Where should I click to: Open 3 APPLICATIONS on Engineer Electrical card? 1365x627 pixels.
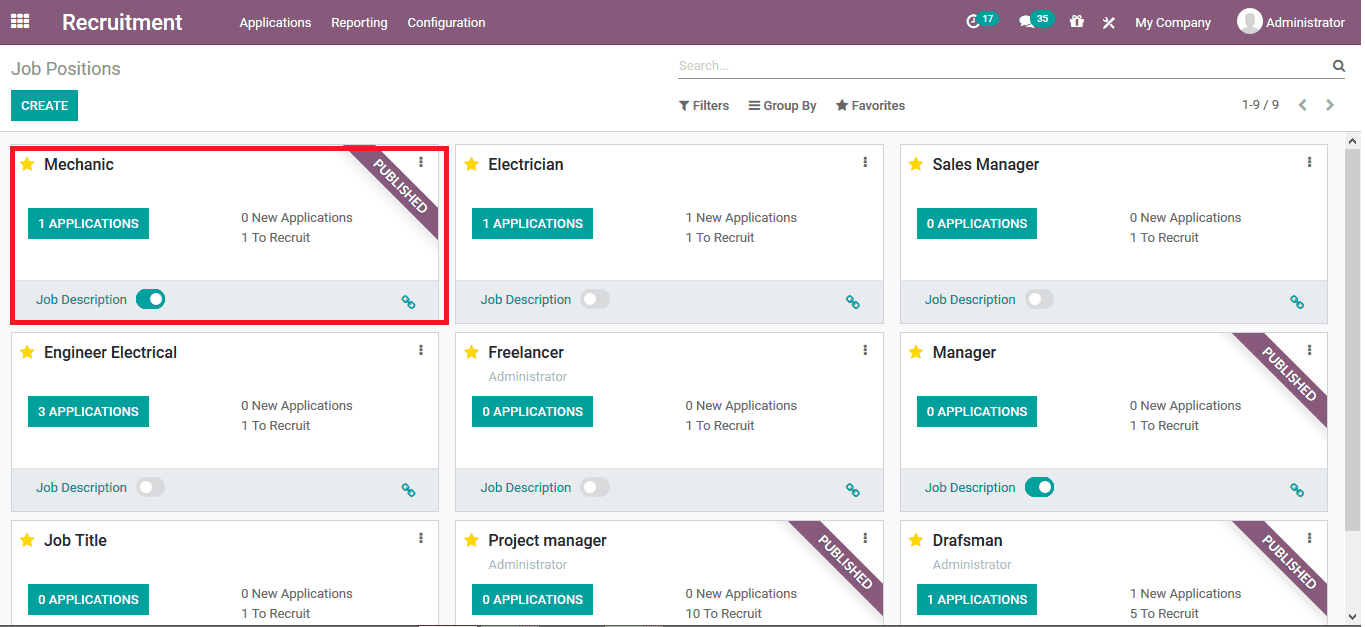[88, 411]
